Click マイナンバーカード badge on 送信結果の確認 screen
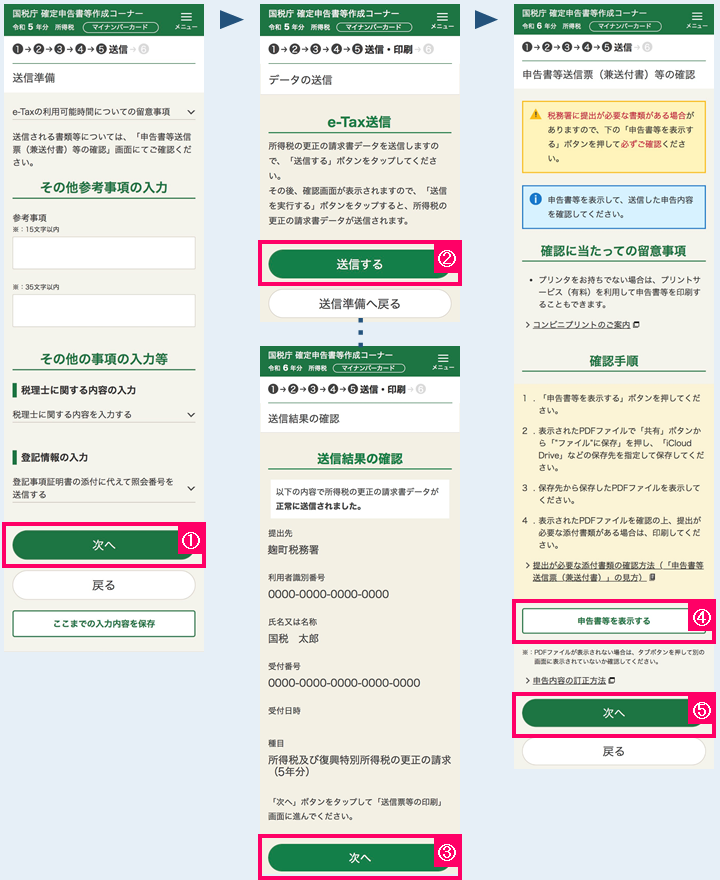The image size is (720, 880). pos(369,368)
